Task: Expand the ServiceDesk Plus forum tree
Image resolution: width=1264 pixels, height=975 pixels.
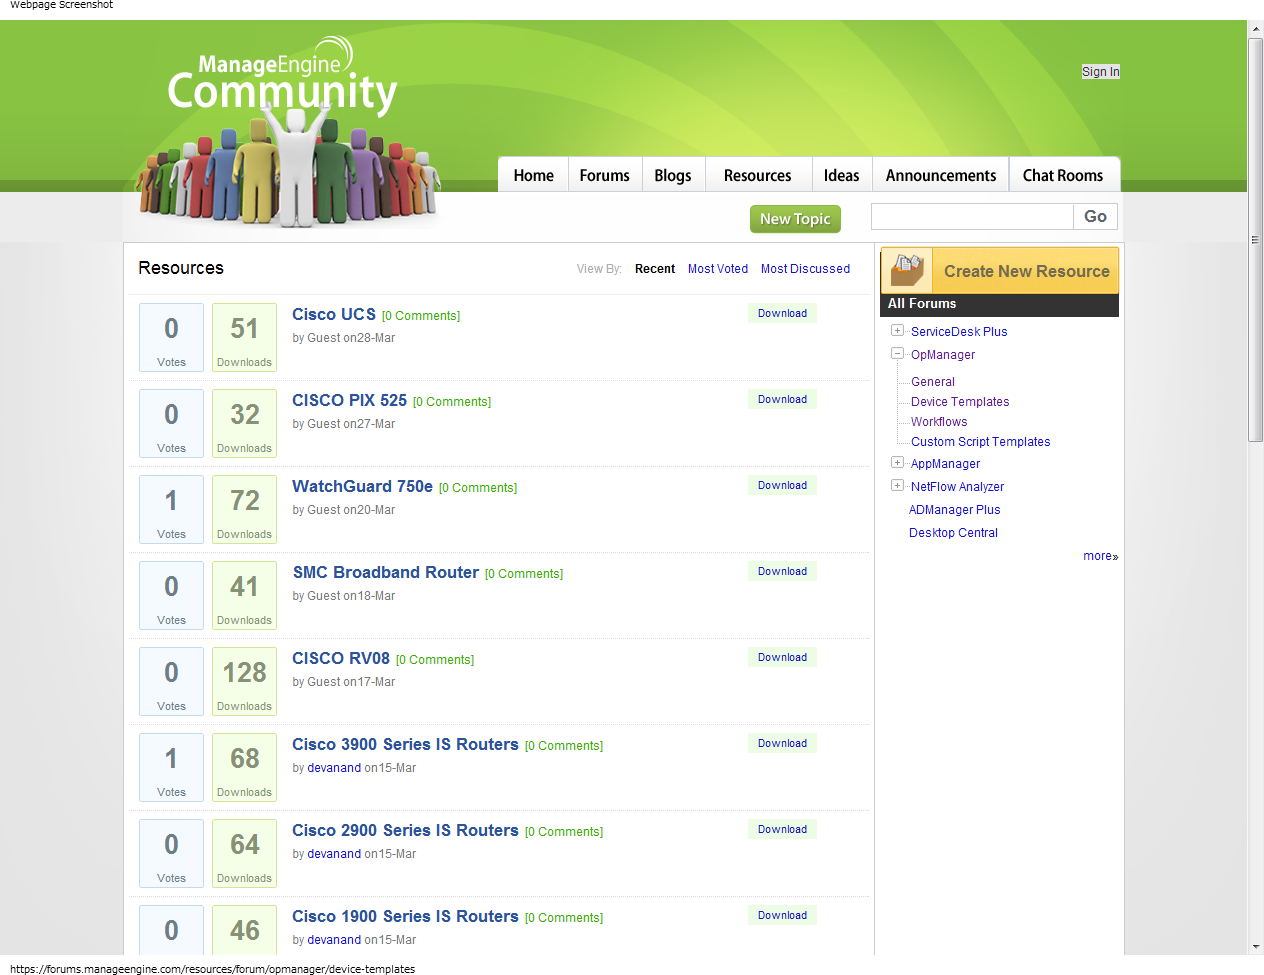Action: [x=897, y=330]
